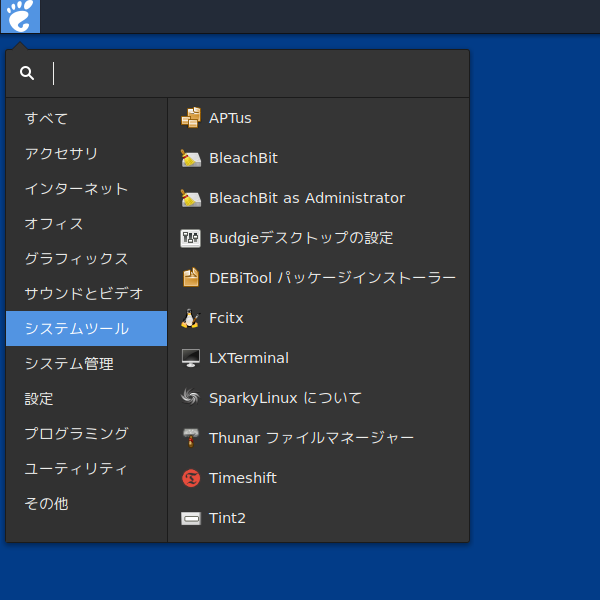
Task: Choose the プログラミング category
Action: pos(86,434)
